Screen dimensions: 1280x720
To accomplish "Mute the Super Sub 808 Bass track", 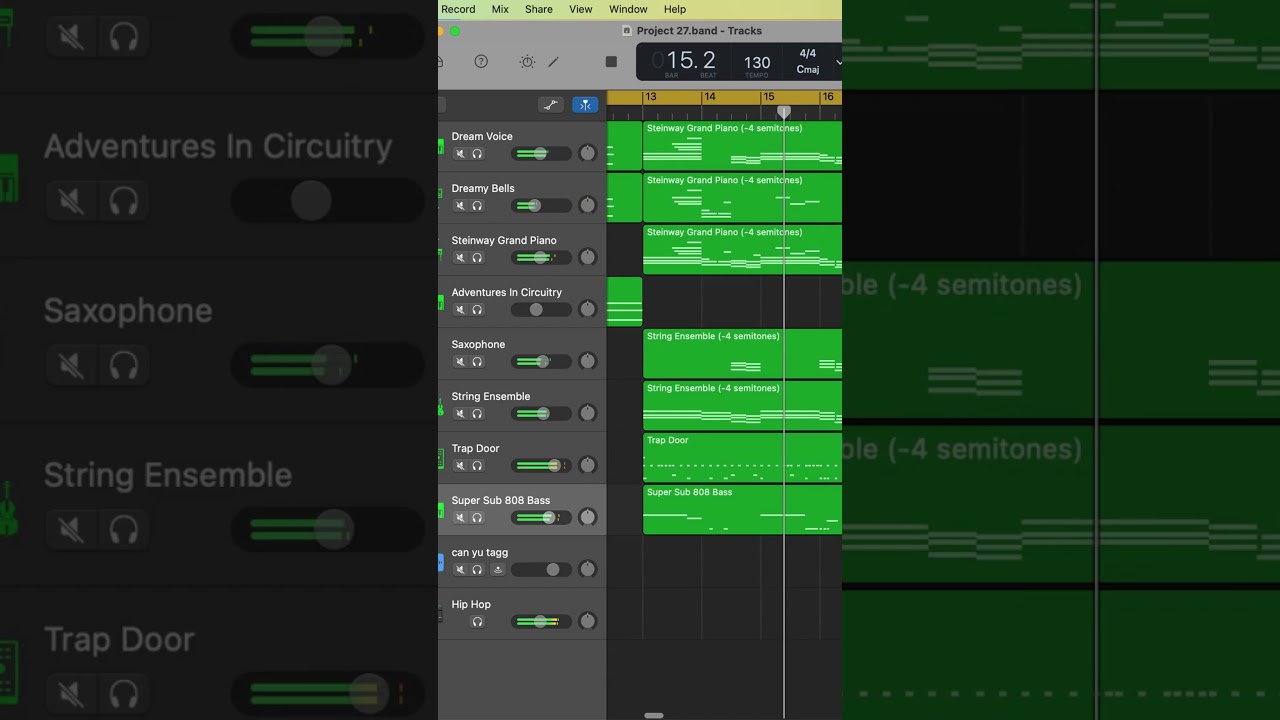I will (x=460, y=517).
